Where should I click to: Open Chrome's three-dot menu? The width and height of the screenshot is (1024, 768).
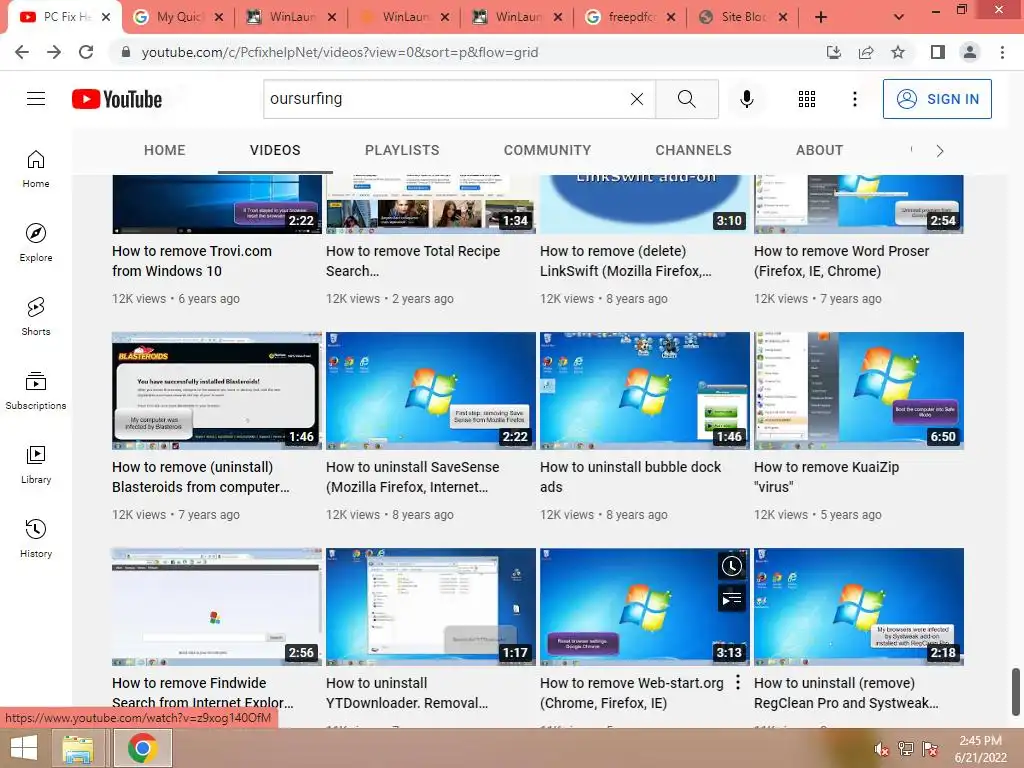[x=1002, y=52]
